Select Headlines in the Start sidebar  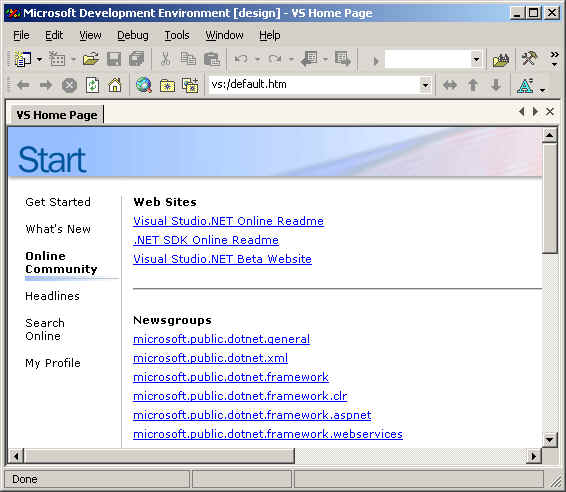52,296
